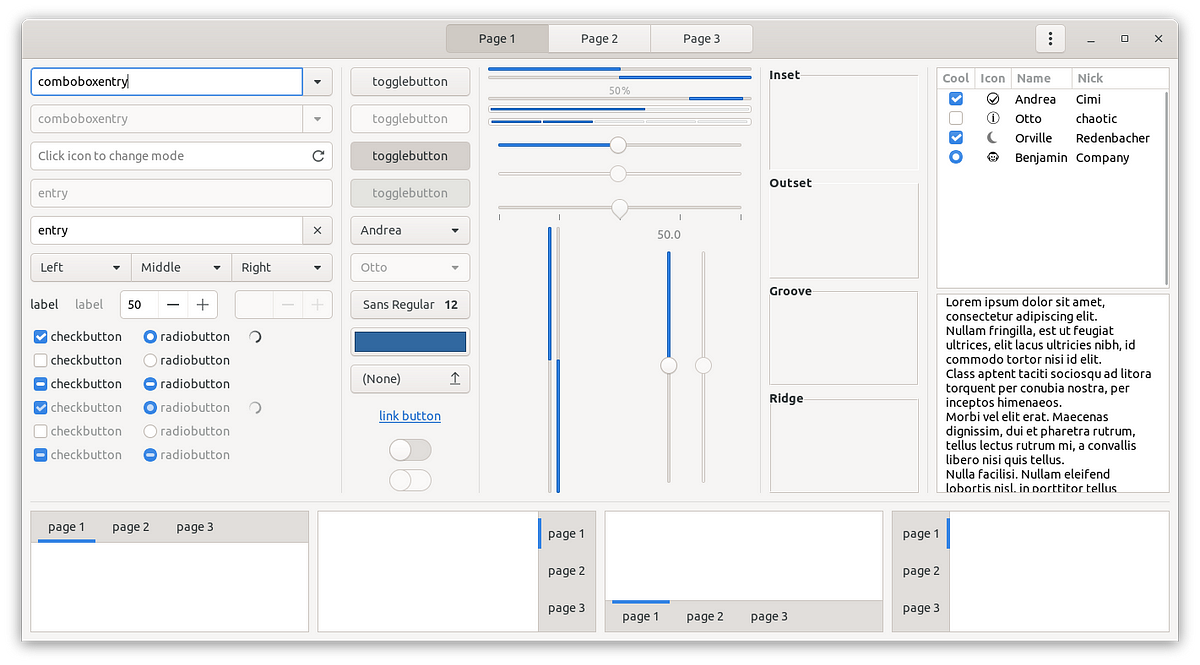Click the crescent moon icon in Orville row
This screenshot has height=665, width=1200.
tap(993, 138)
